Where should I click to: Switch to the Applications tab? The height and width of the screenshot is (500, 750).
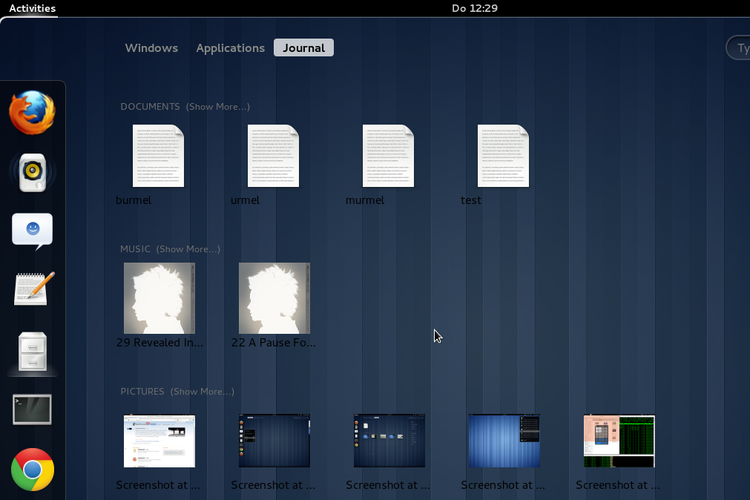pyautogui.click(x=230, y=48)
